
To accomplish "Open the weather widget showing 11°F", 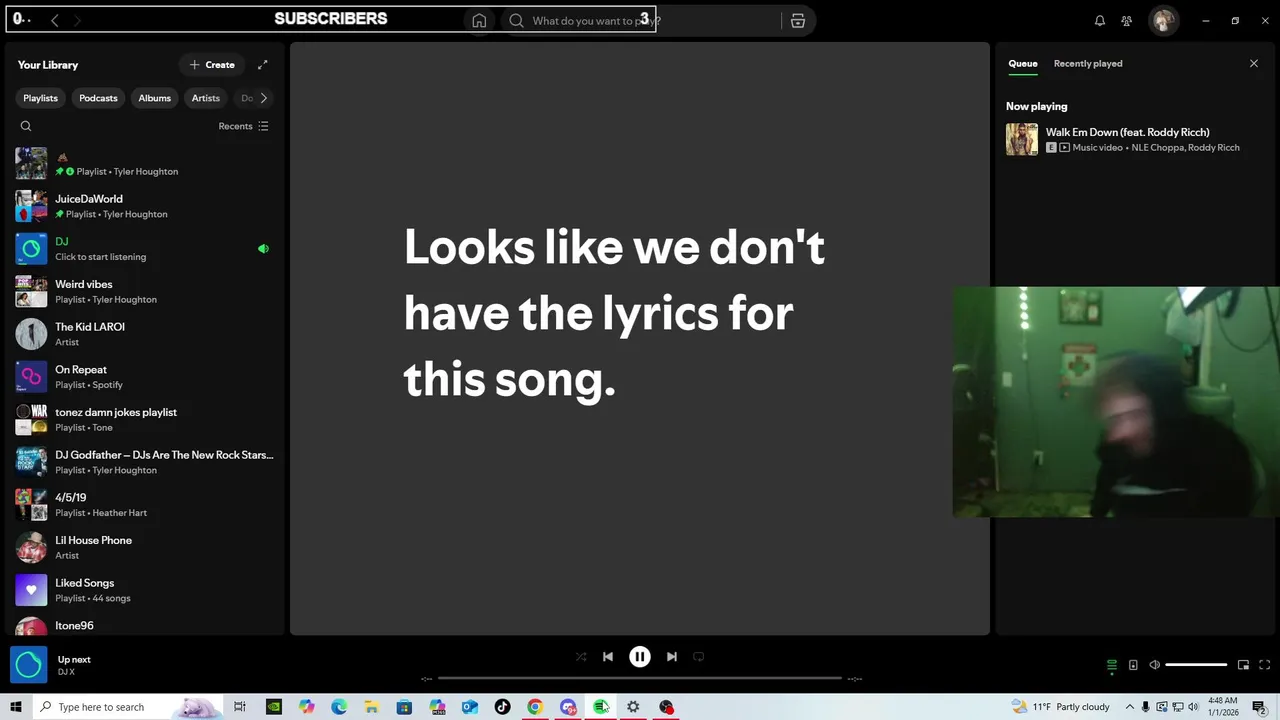I will coord(1062,707).
